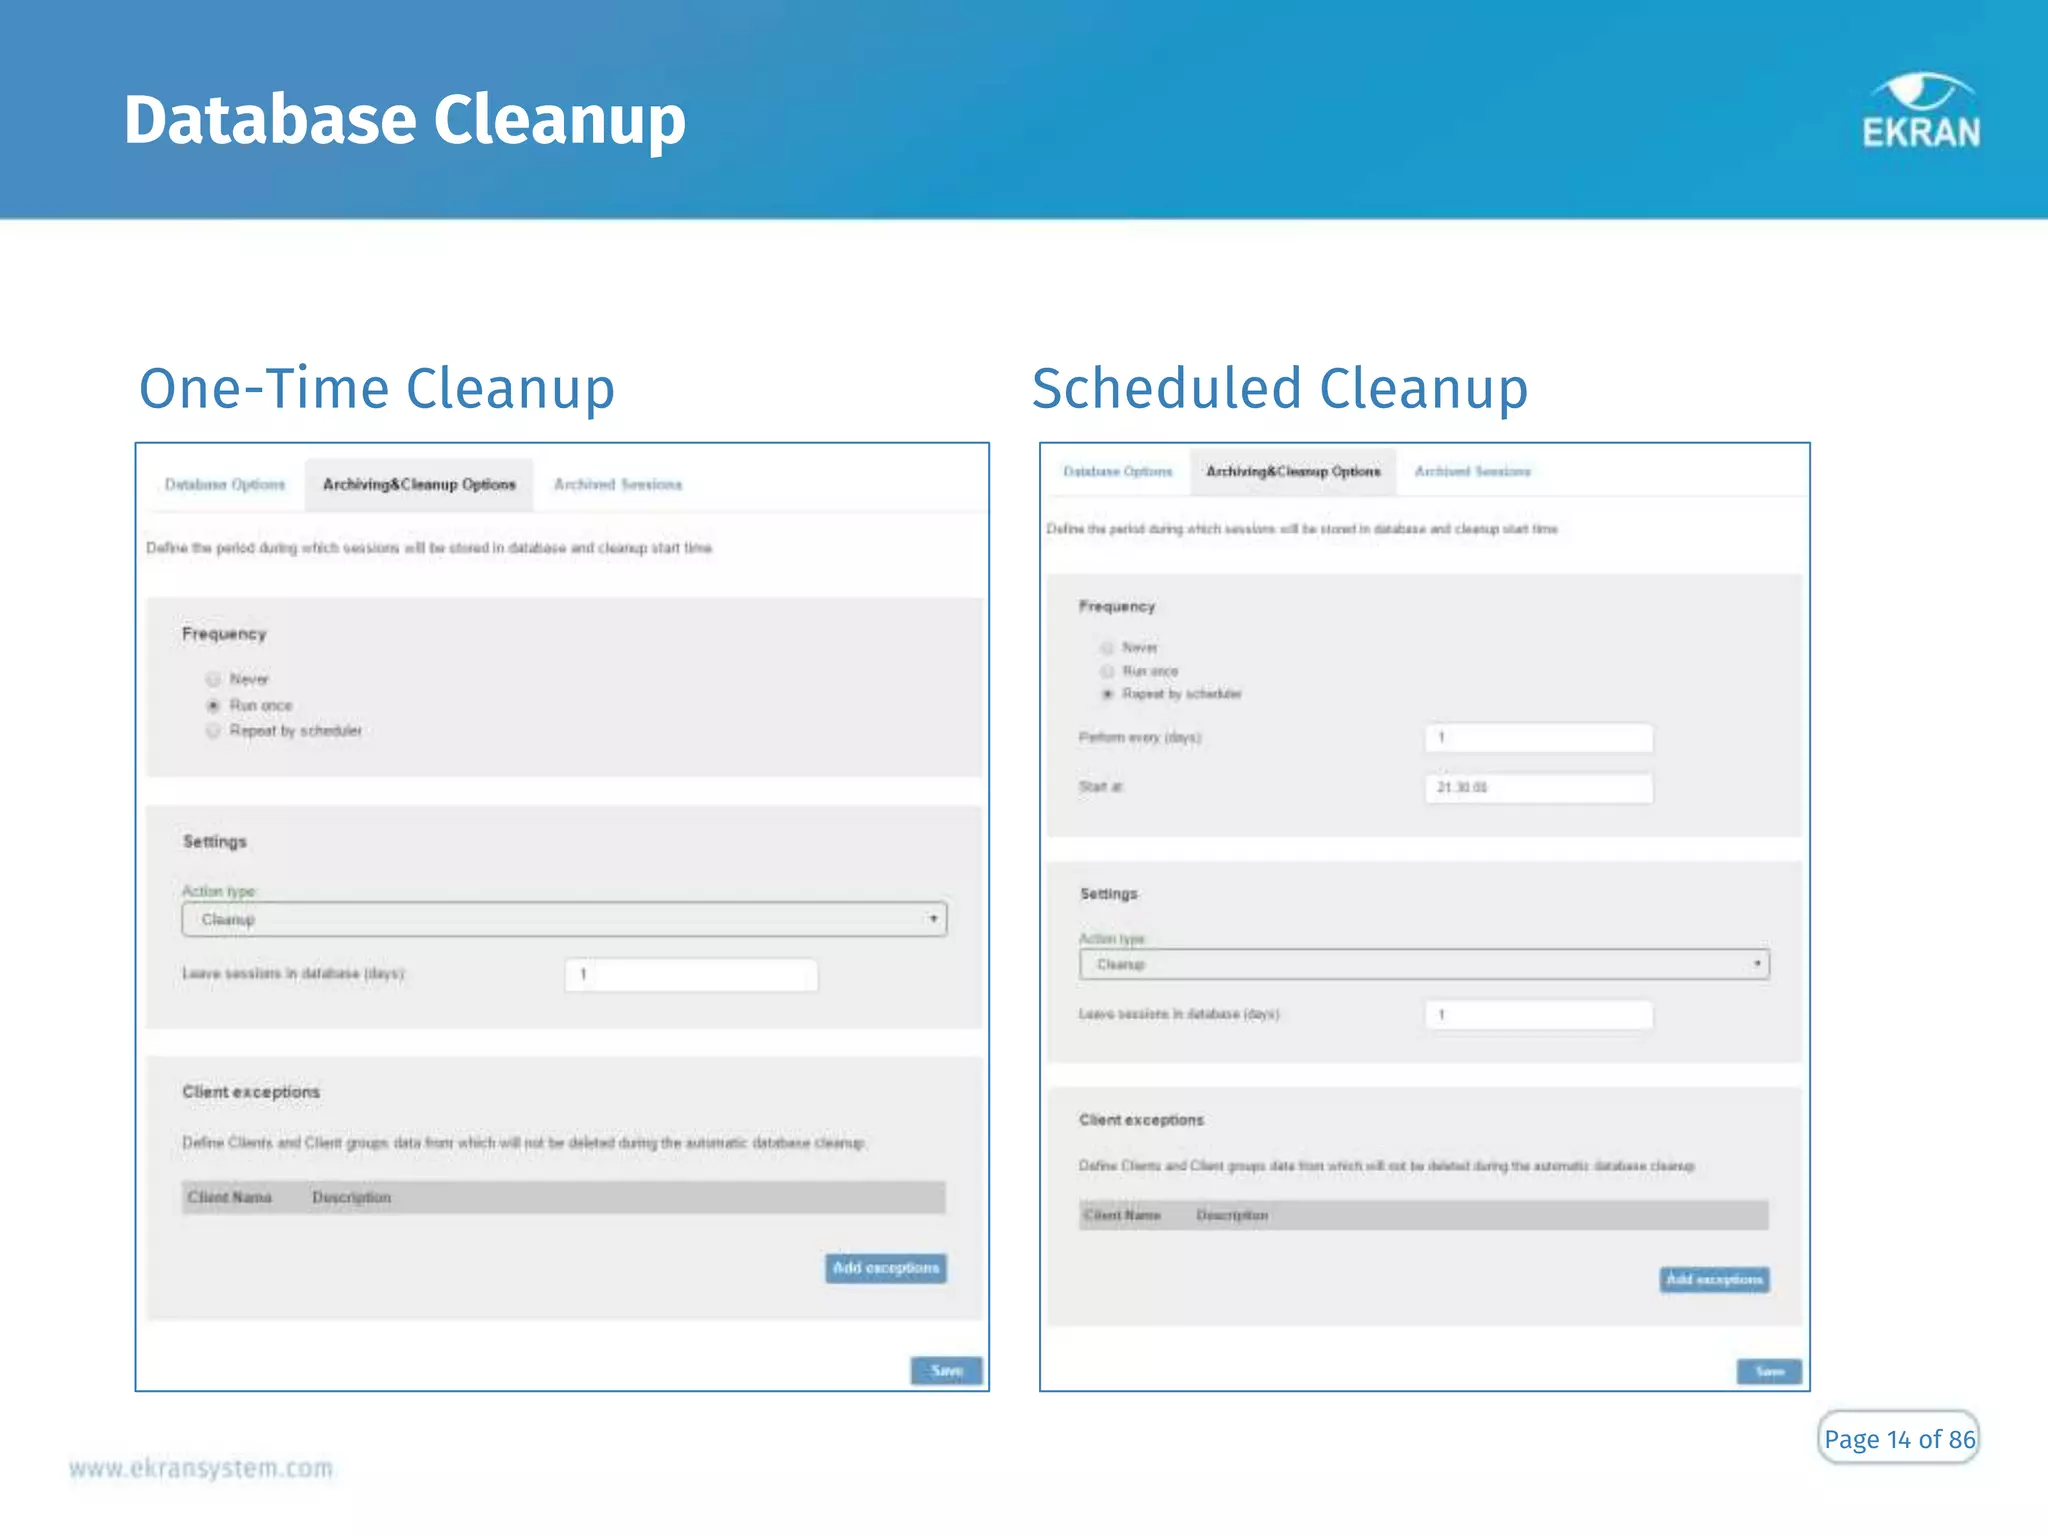
Task: Click the Page 14 of 86 indicator
Action: pos(1898,1438)
